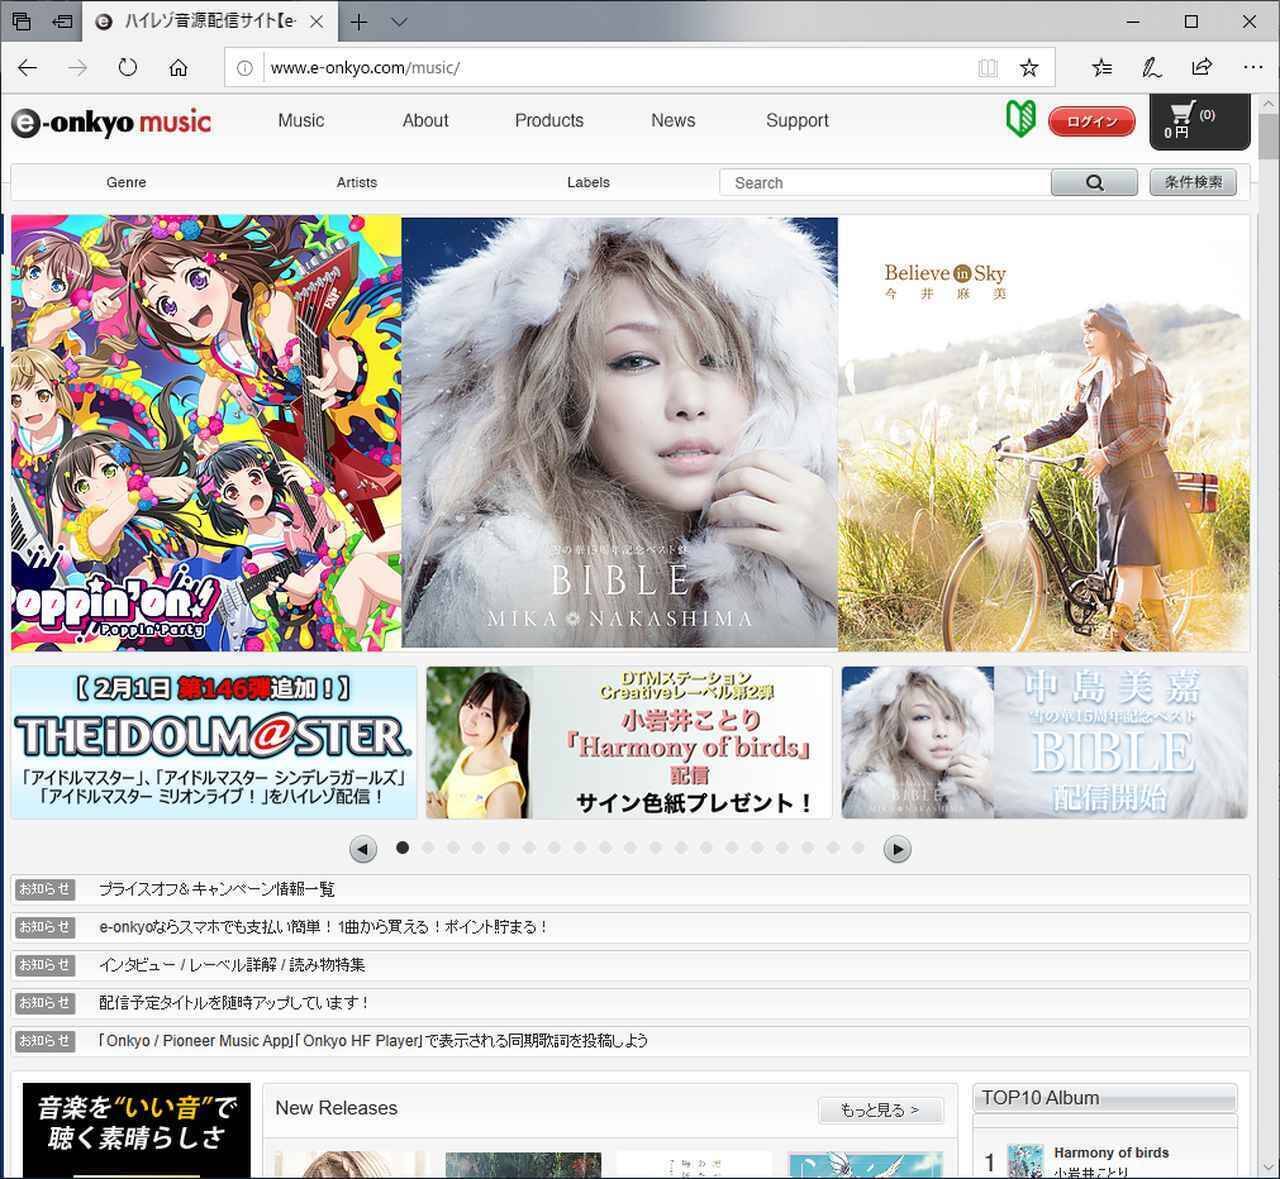Advance carousel with next arrow
This screenshot has height=1179, width=1280.
pos(897,849)
